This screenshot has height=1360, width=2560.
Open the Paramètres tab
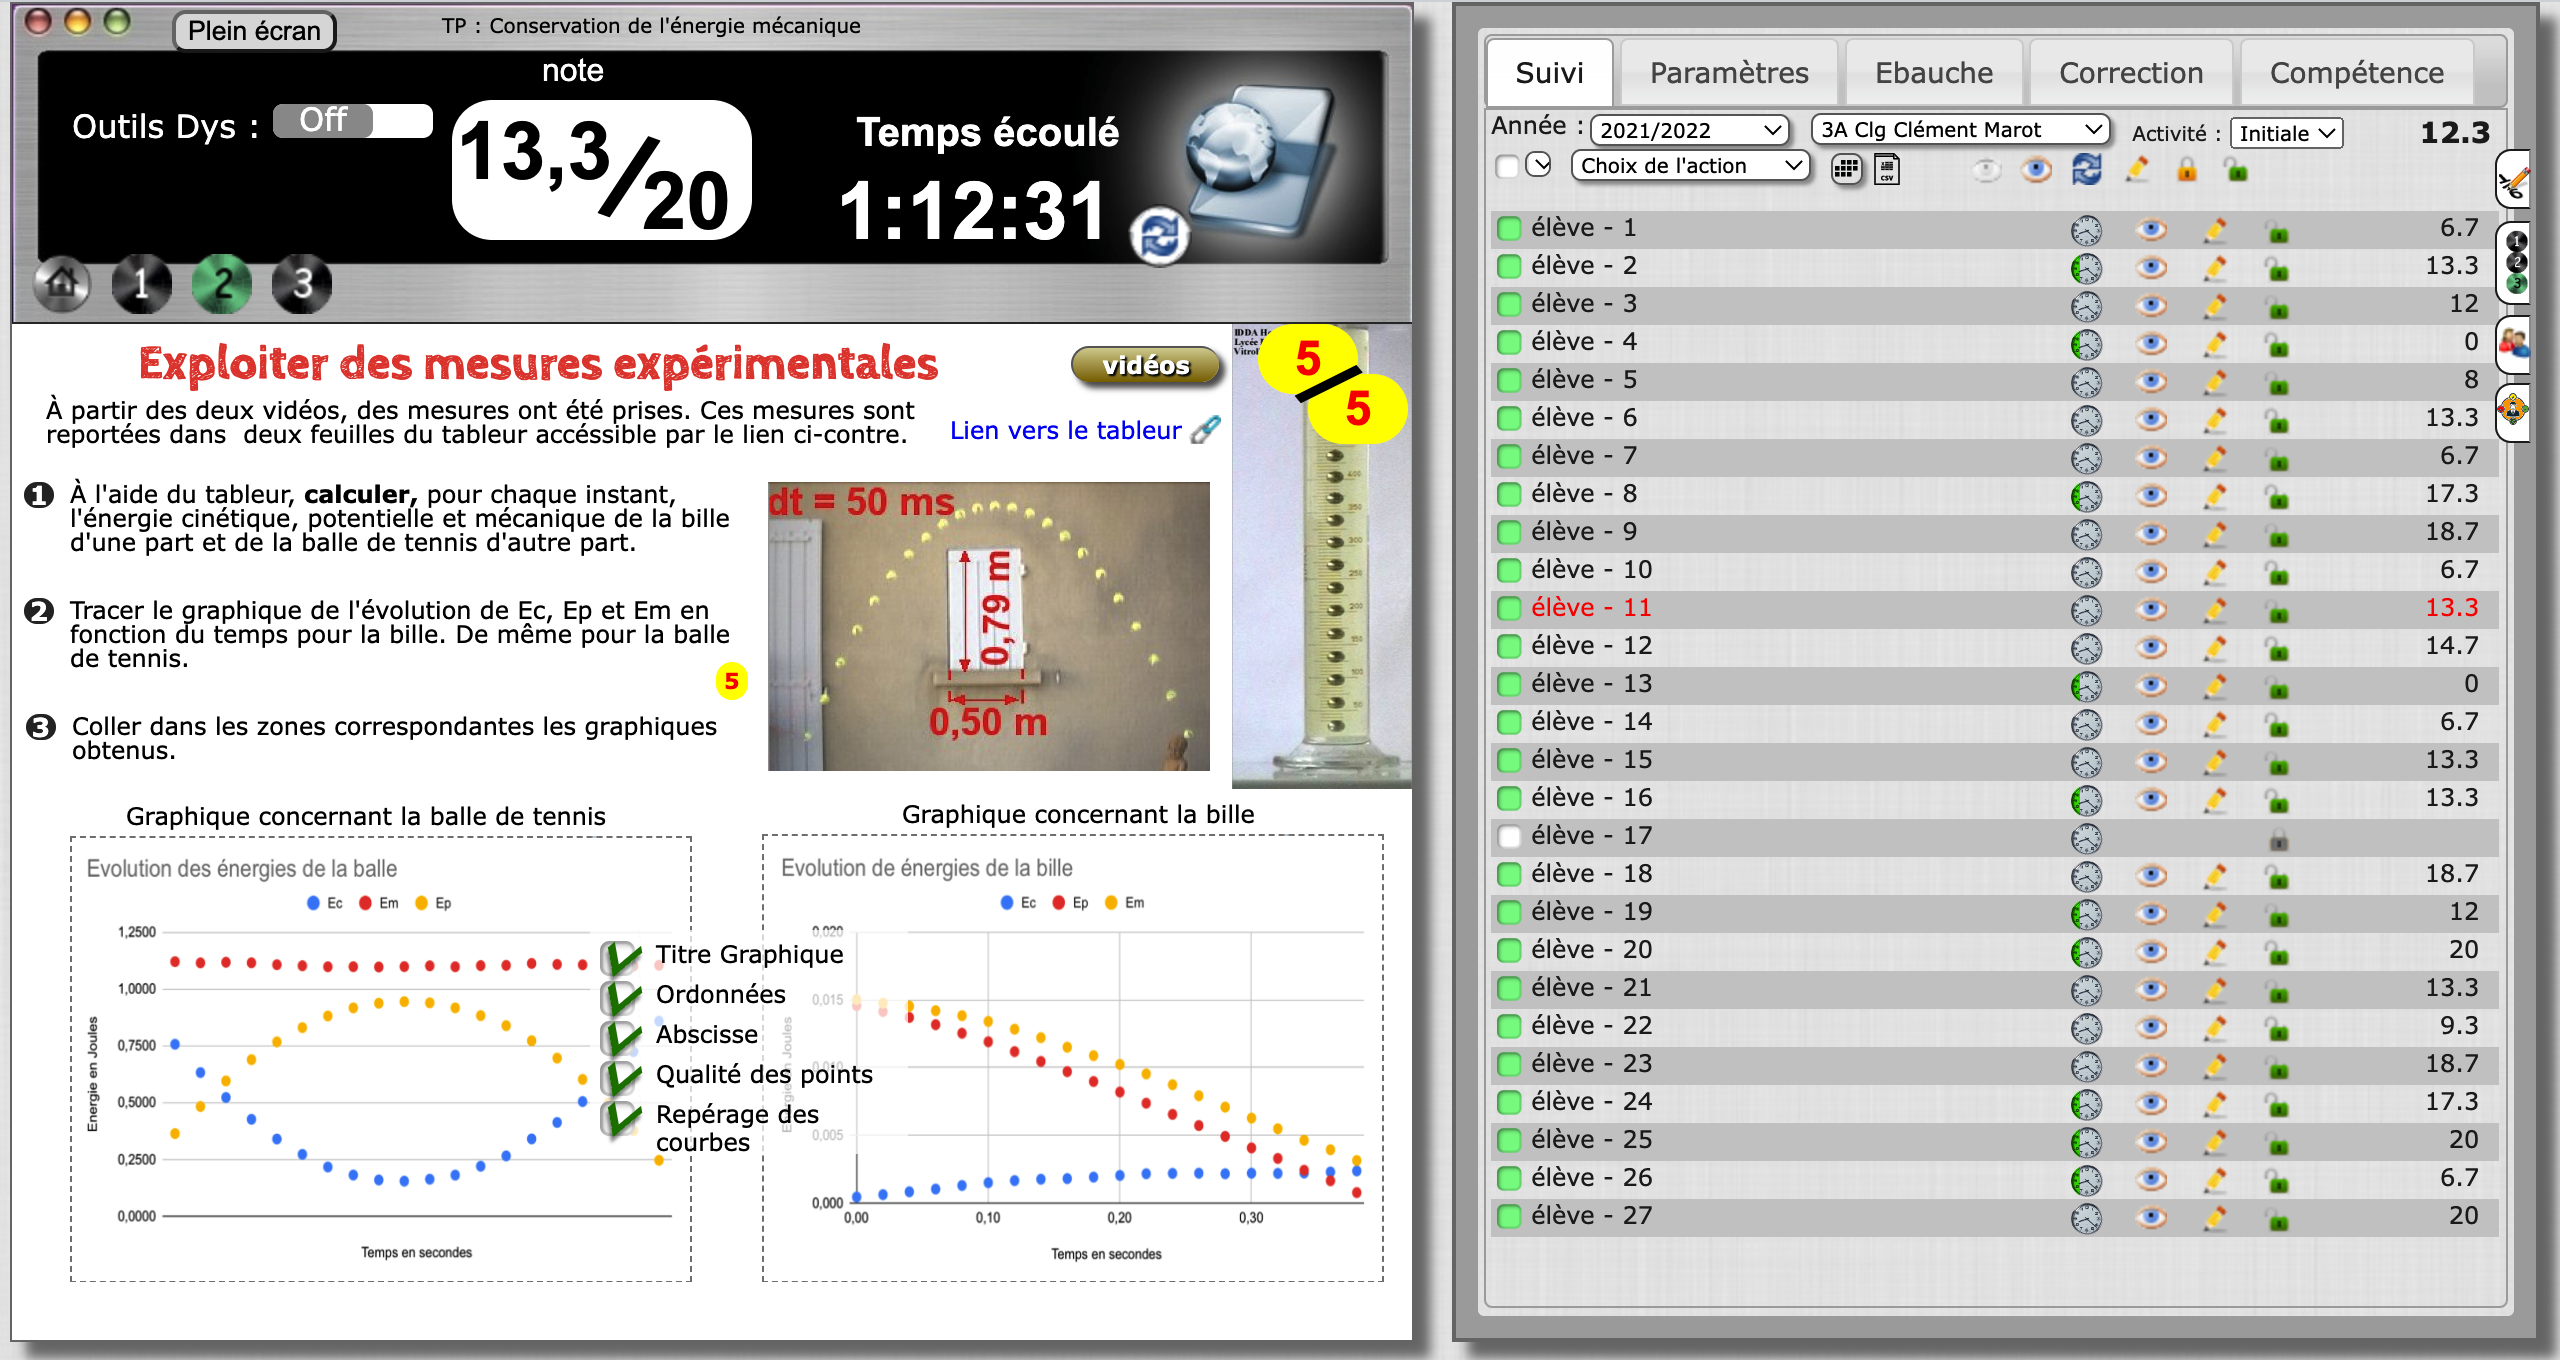1728,73
